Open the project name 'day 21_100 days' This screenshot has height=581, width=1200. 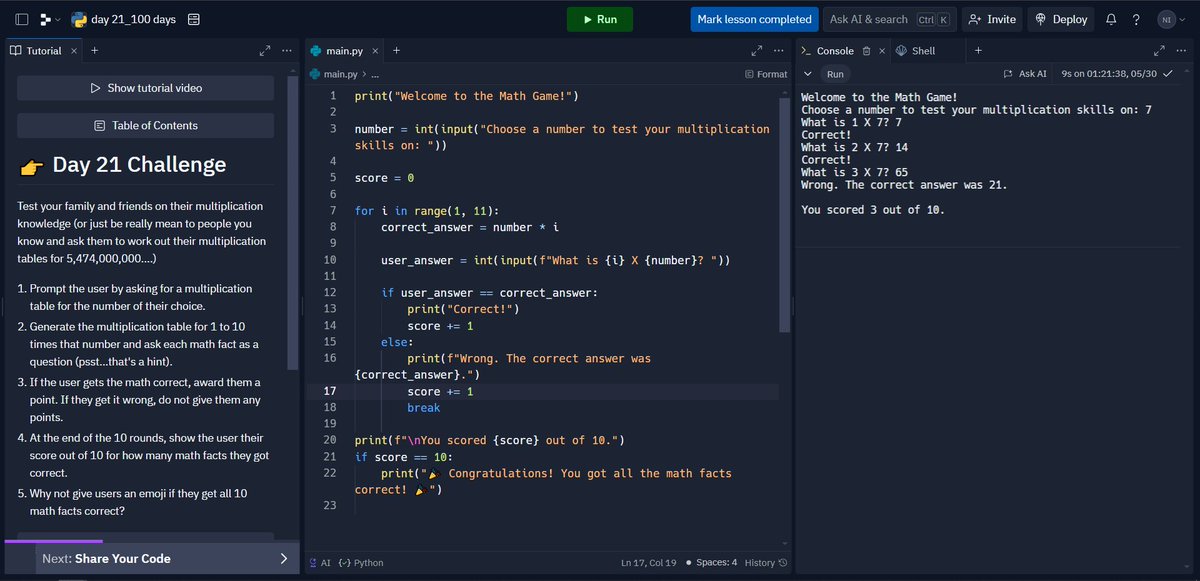133,19
